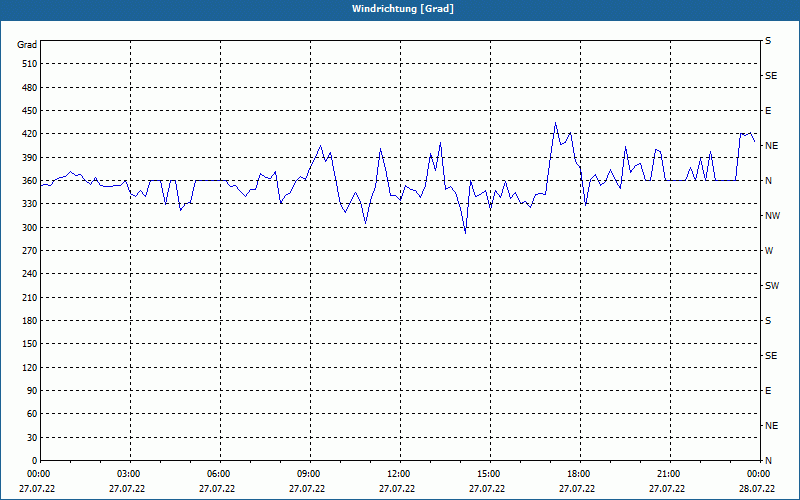Click the 00:00 label dated 27.07.22
800x500 pixels.
pos(39,474)
